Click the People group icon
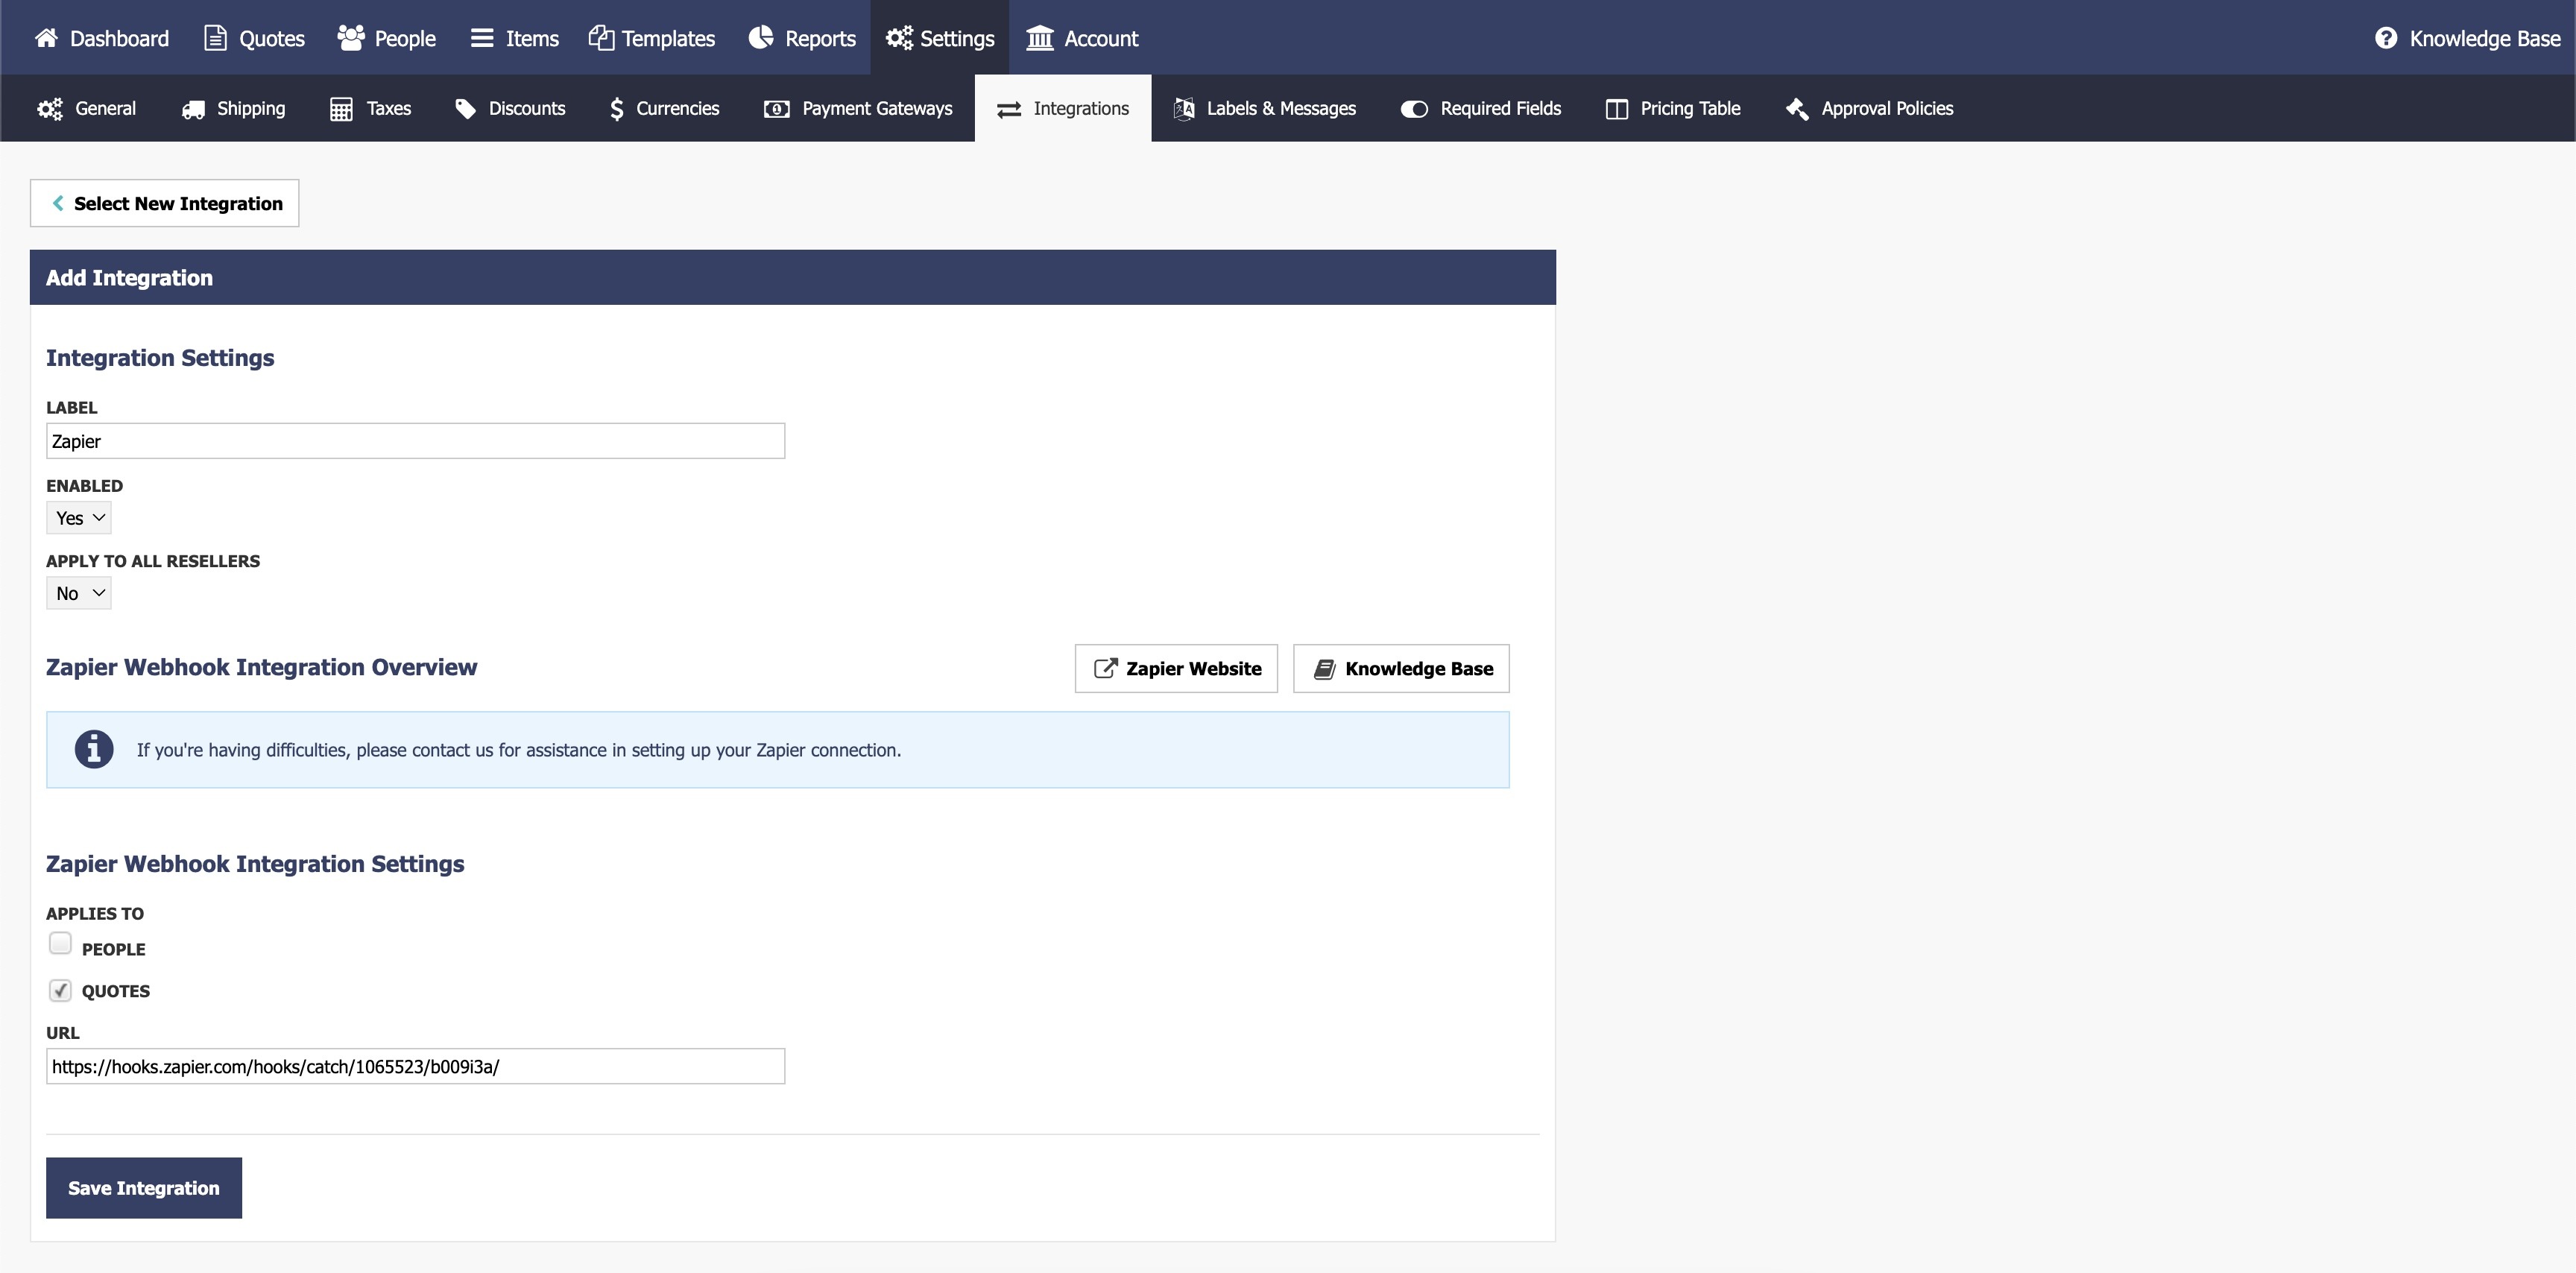Screen dimensions: 2576x1273 coord(350,38)
